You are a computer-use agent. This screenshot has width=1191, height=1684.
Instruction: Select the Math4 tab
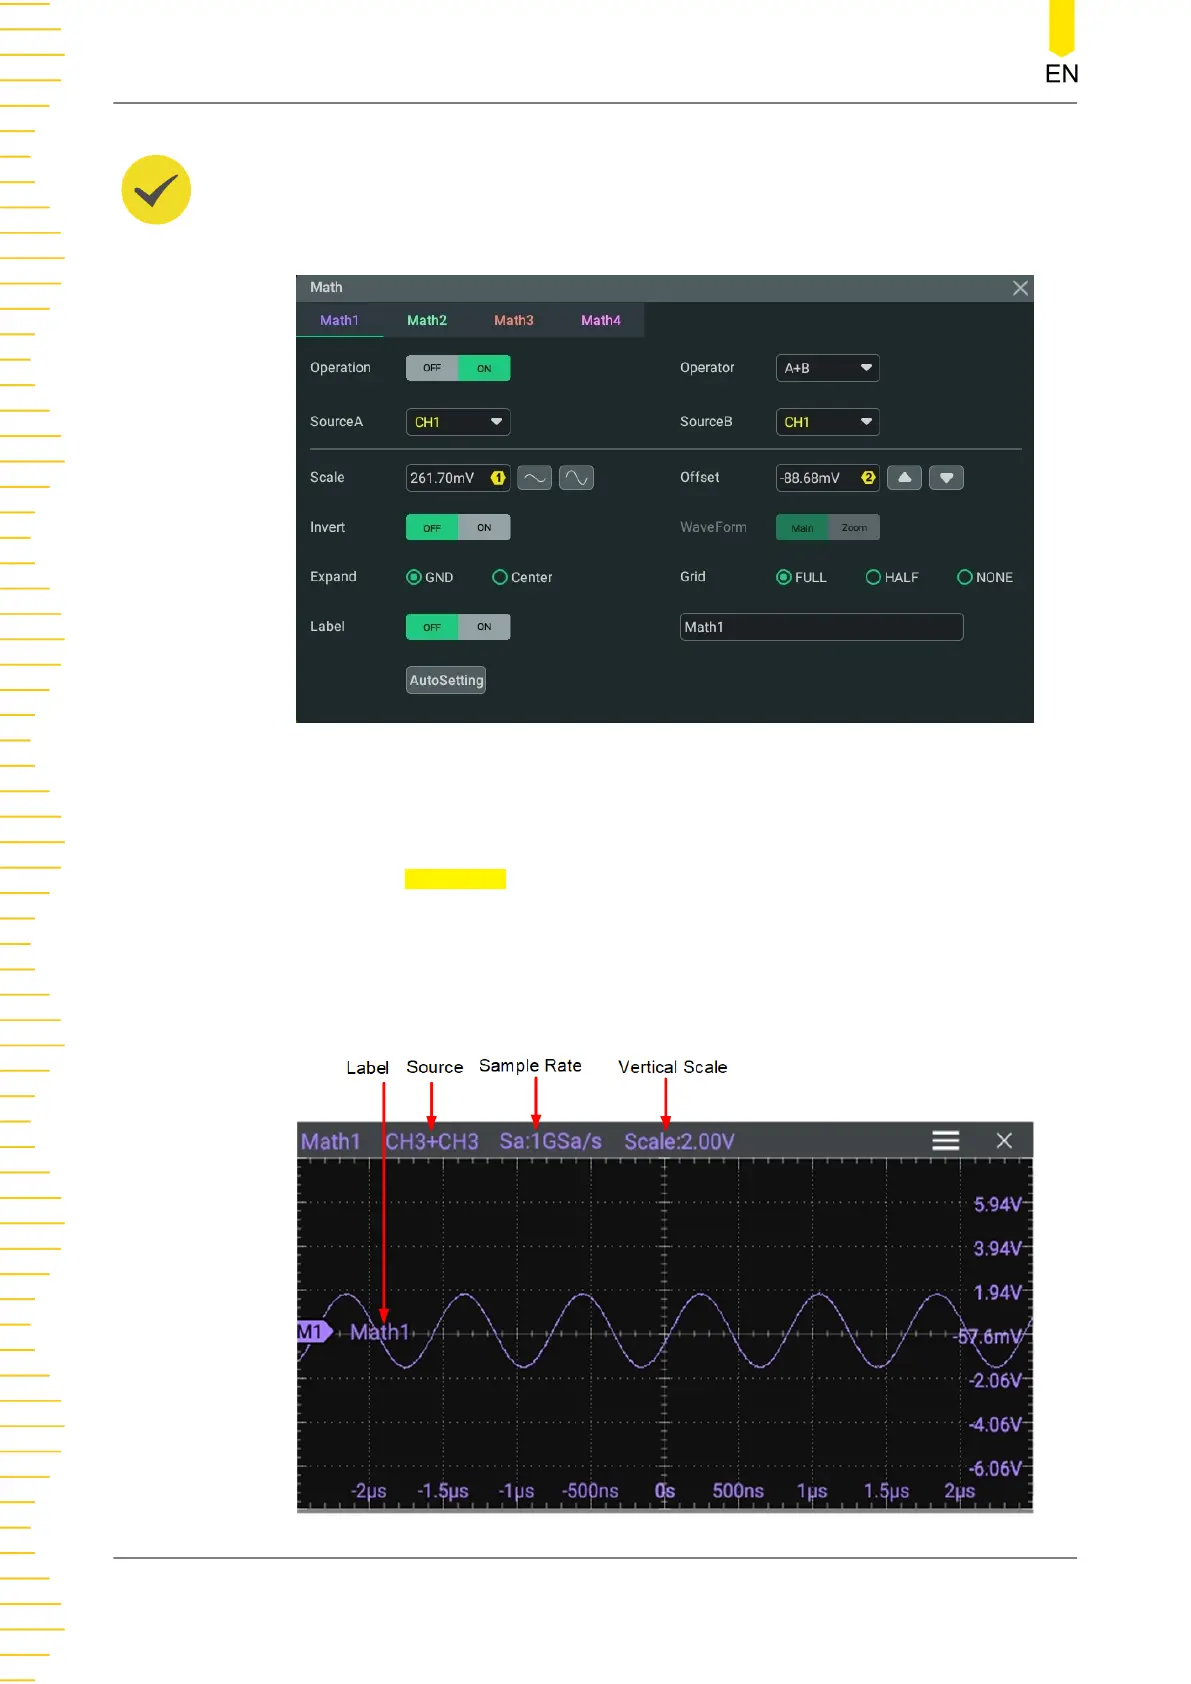pyautogui.click(x=601, y=320)
